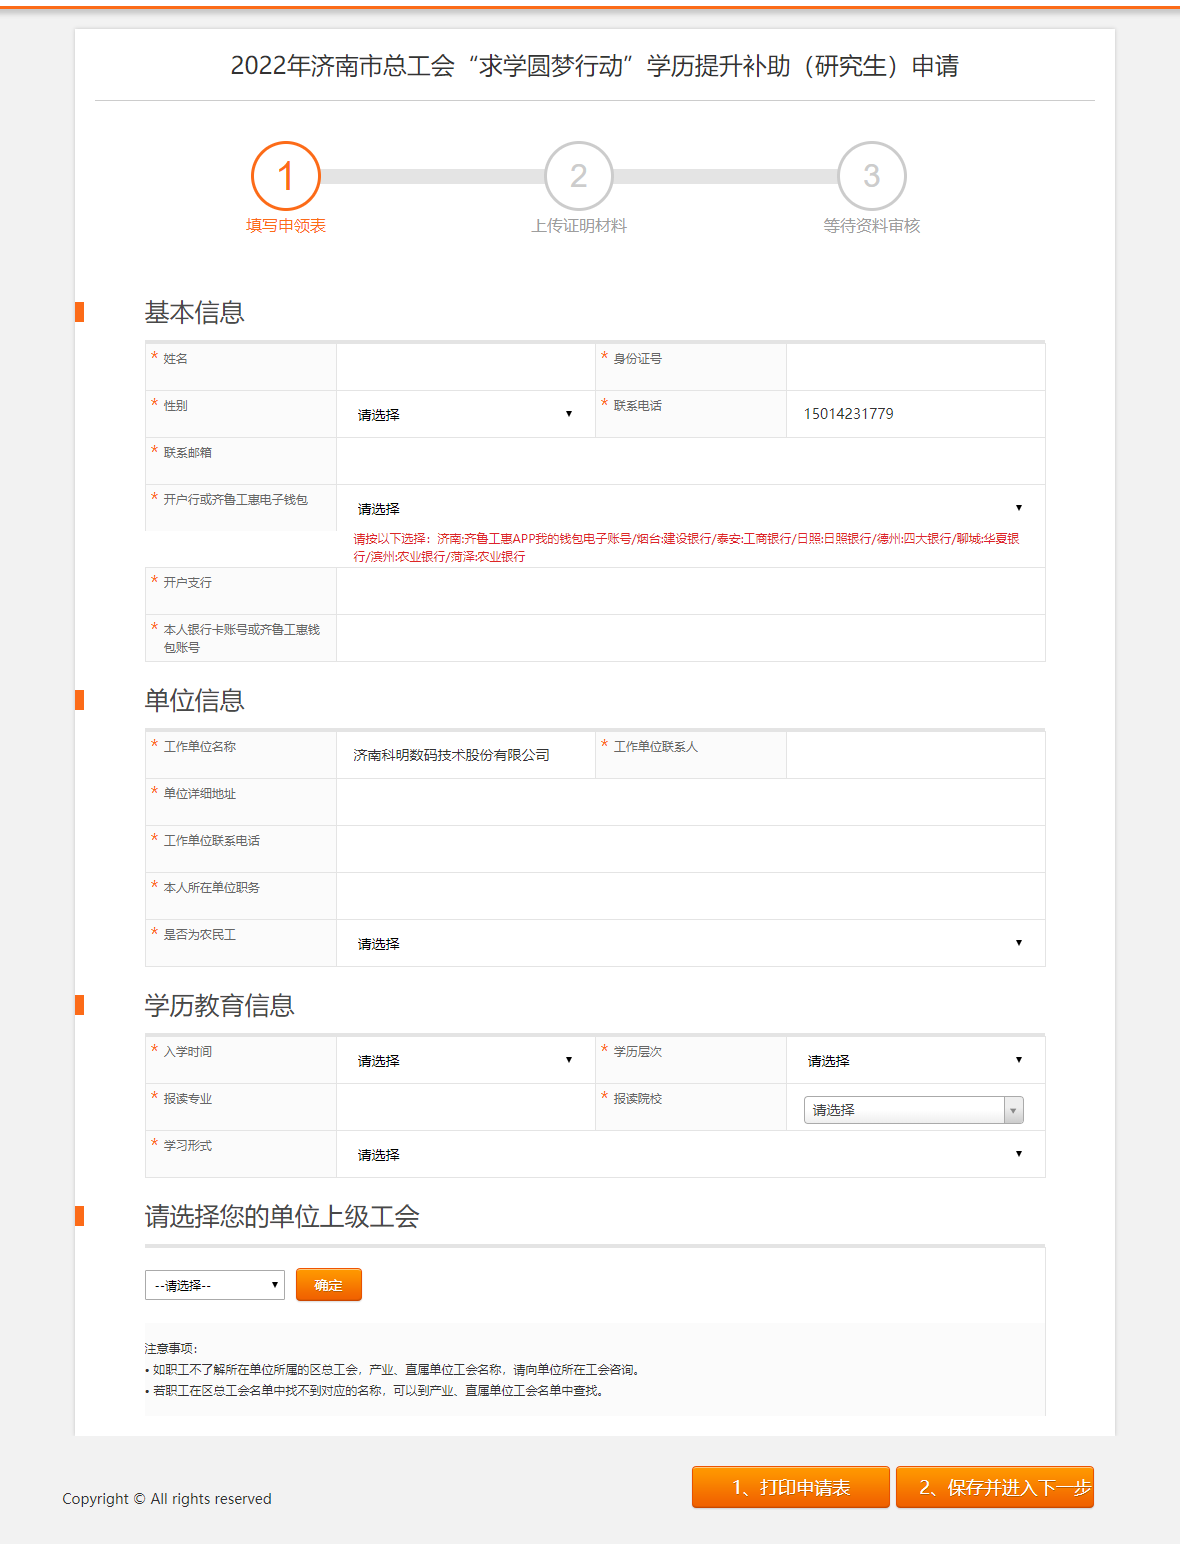
Task: Open the 学习形式 dropdown
Action: coord(690,1154)
